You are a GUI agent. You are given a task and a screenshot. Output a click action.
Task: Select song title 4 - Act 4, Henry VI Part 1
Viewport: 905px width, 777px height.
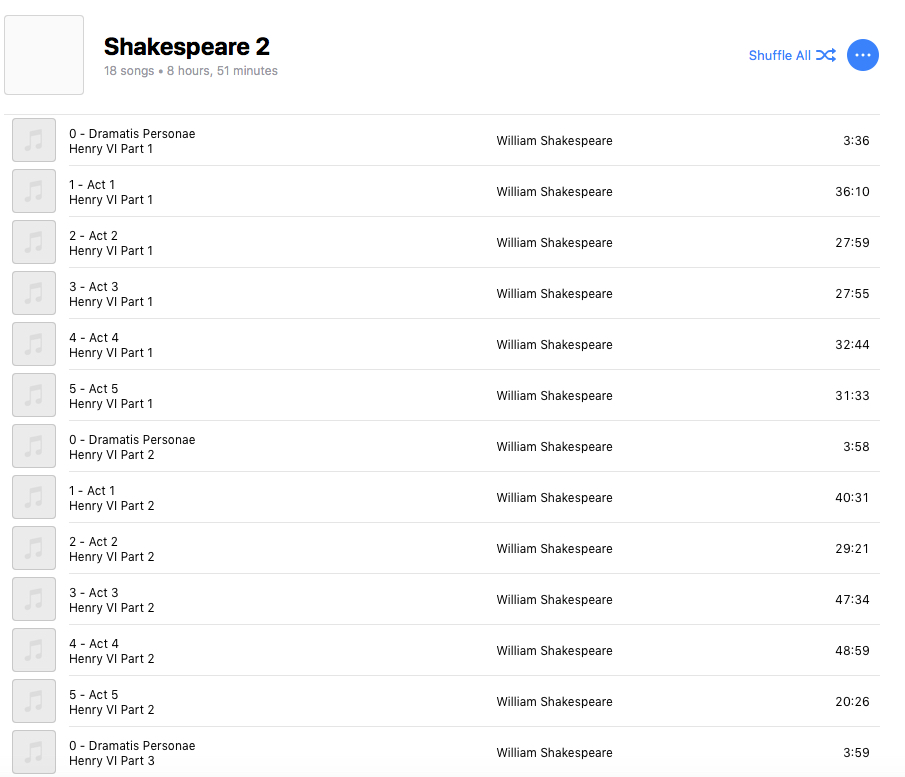pos(94,338)
